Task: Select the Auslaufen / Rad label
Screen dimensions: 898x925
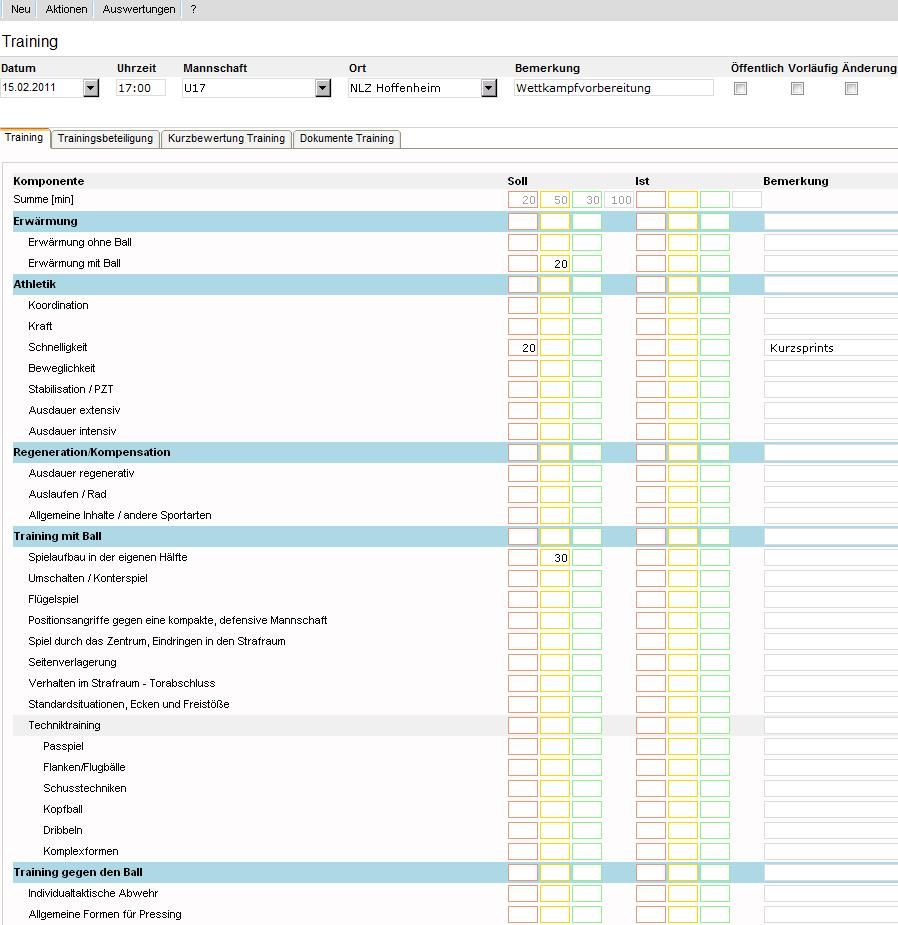Action: point(67,494)
